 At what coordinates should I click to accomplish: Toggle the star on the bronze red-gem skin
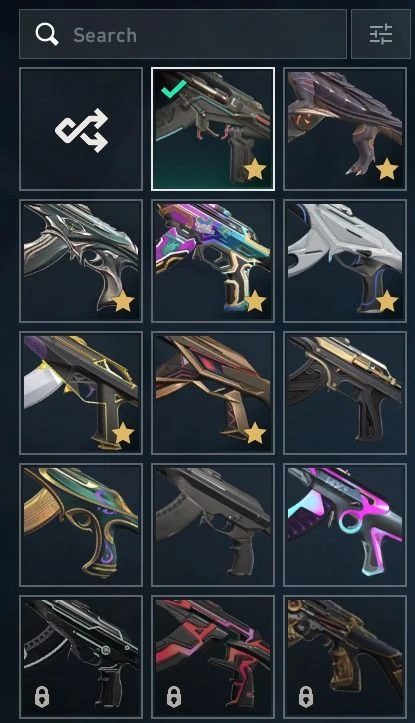255,433
